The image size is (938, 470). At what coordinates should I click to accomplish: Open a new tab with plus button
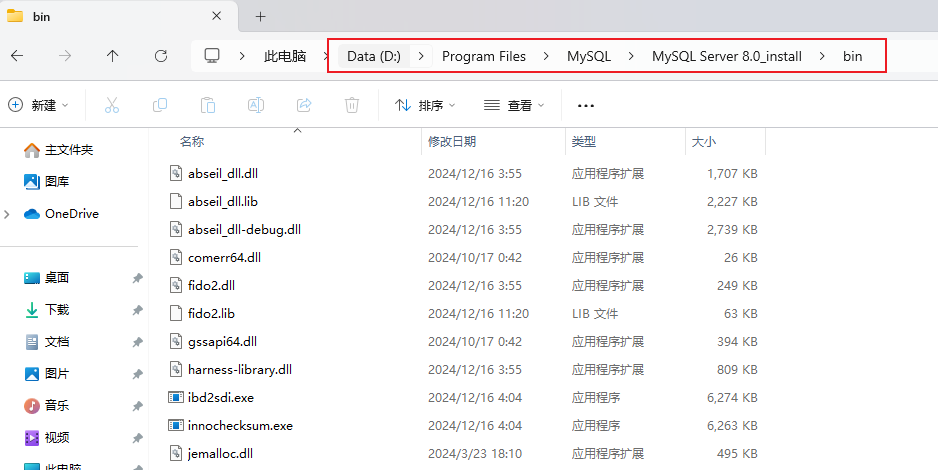pyautogui.click(x=260, y=17)
